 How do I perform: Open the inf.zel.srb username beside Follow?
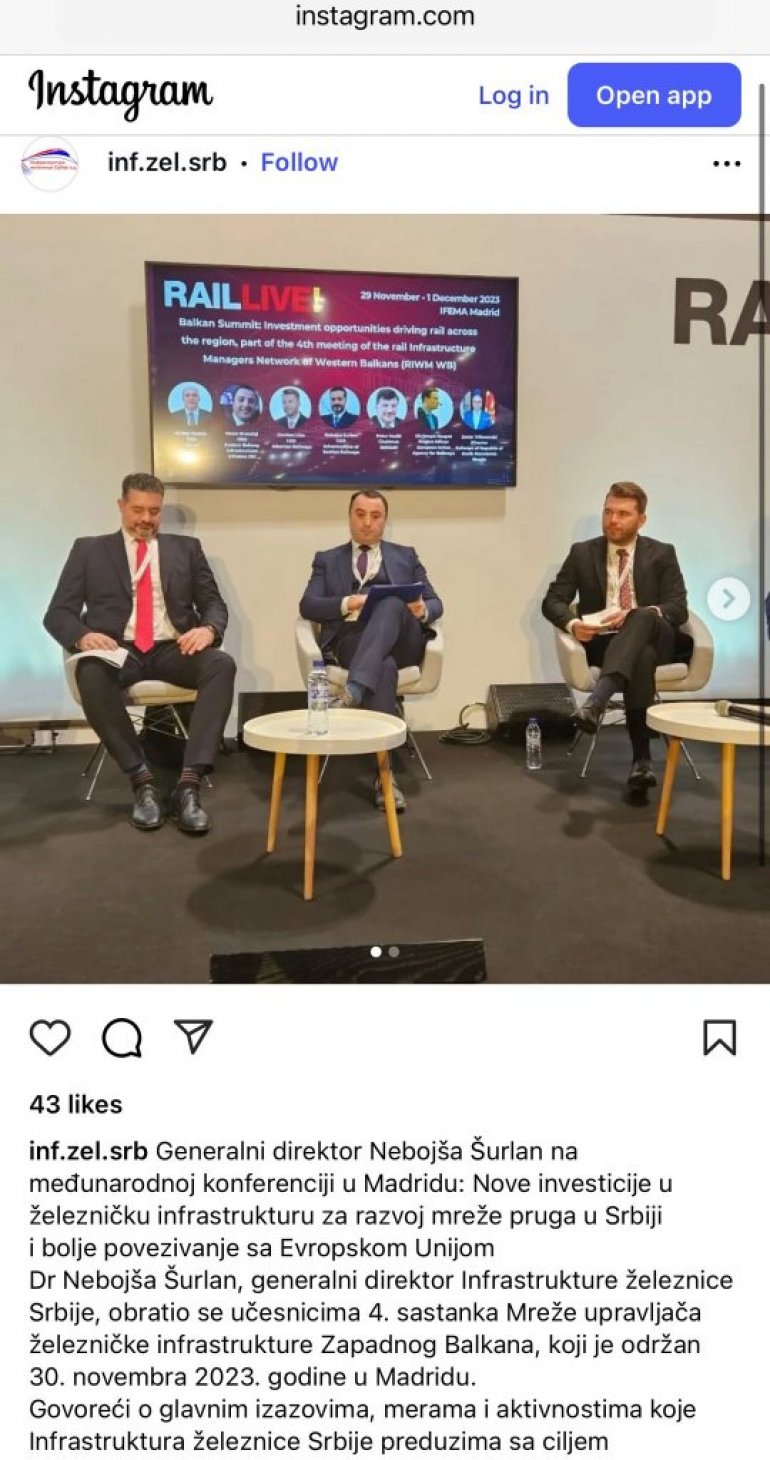167,162
